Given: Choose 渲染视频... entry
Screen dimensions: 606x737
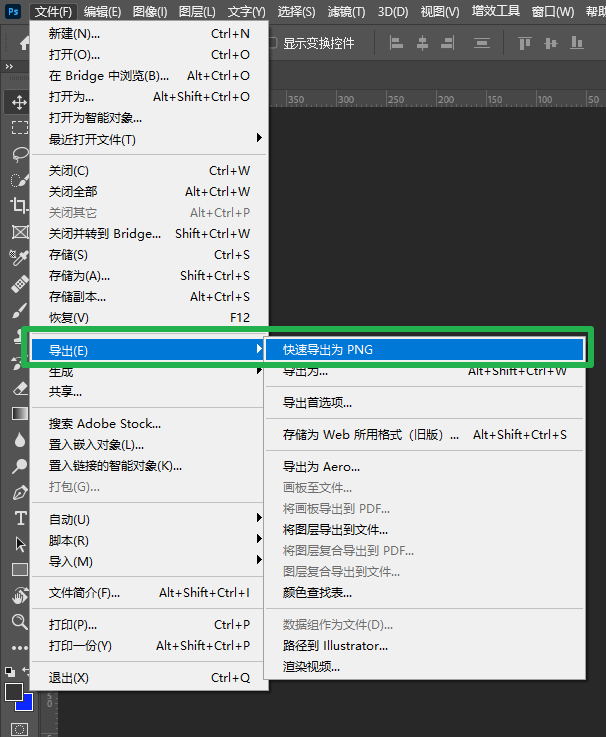Looking at the screenshot, I should (425, 666).
